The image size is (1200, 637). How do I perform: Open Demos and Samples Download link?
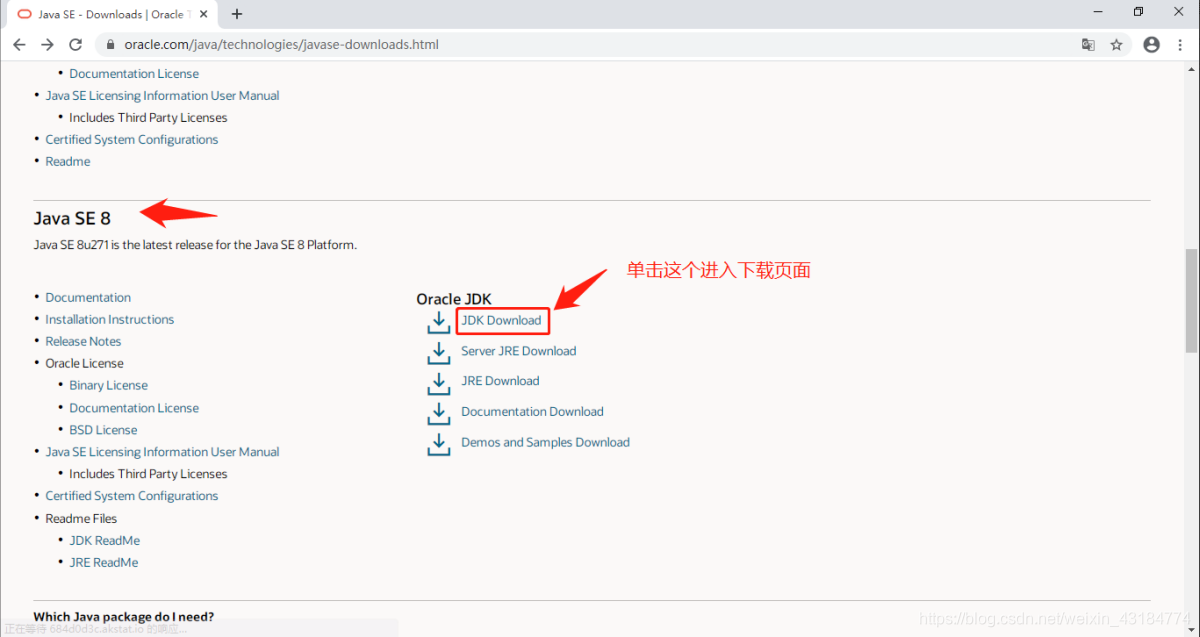tap(545, 442)
